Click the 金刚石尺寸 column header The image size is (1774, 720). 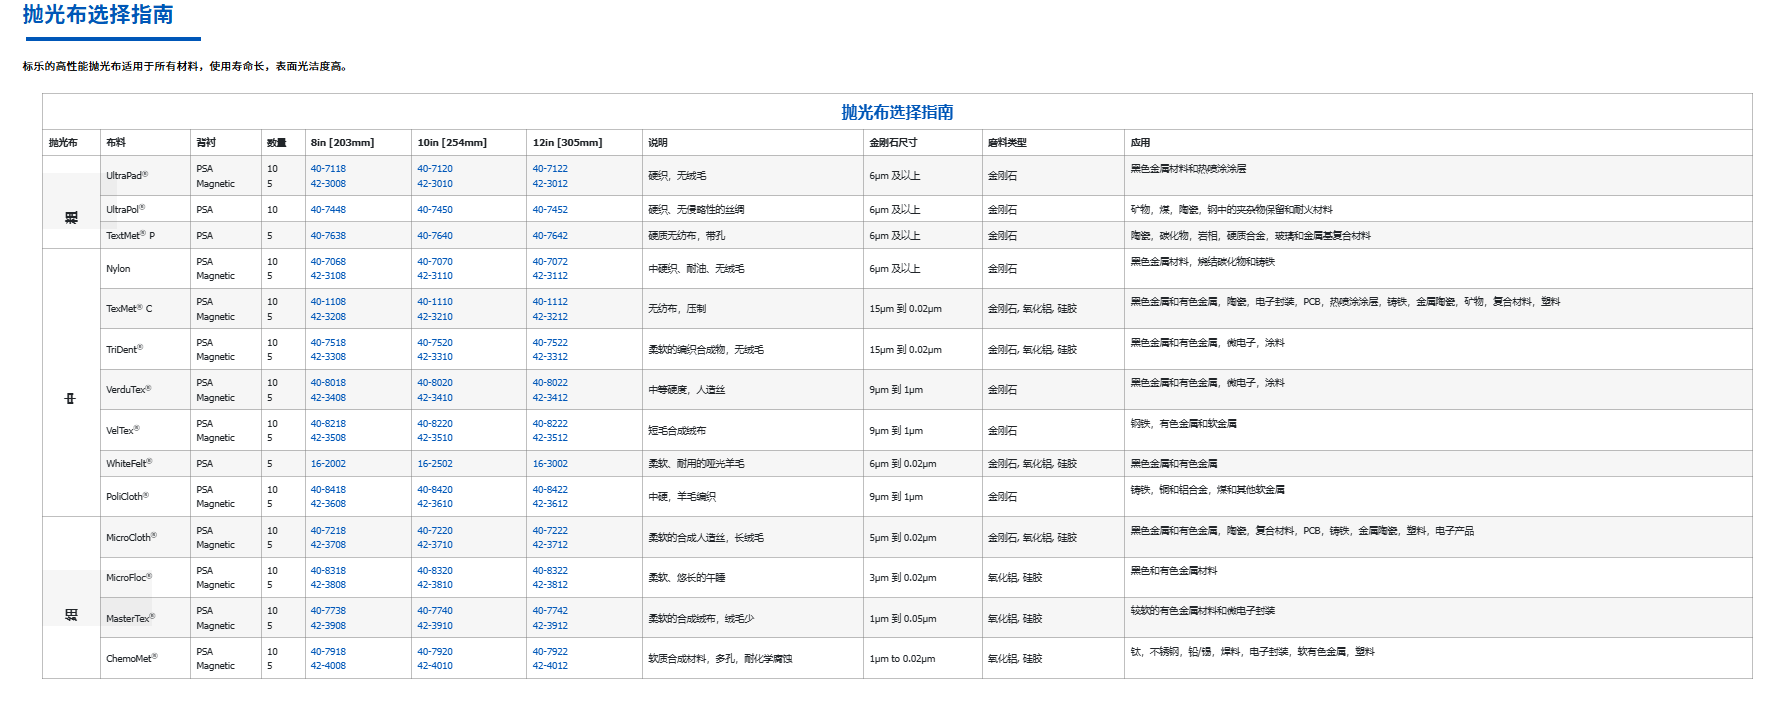[893, 143]
